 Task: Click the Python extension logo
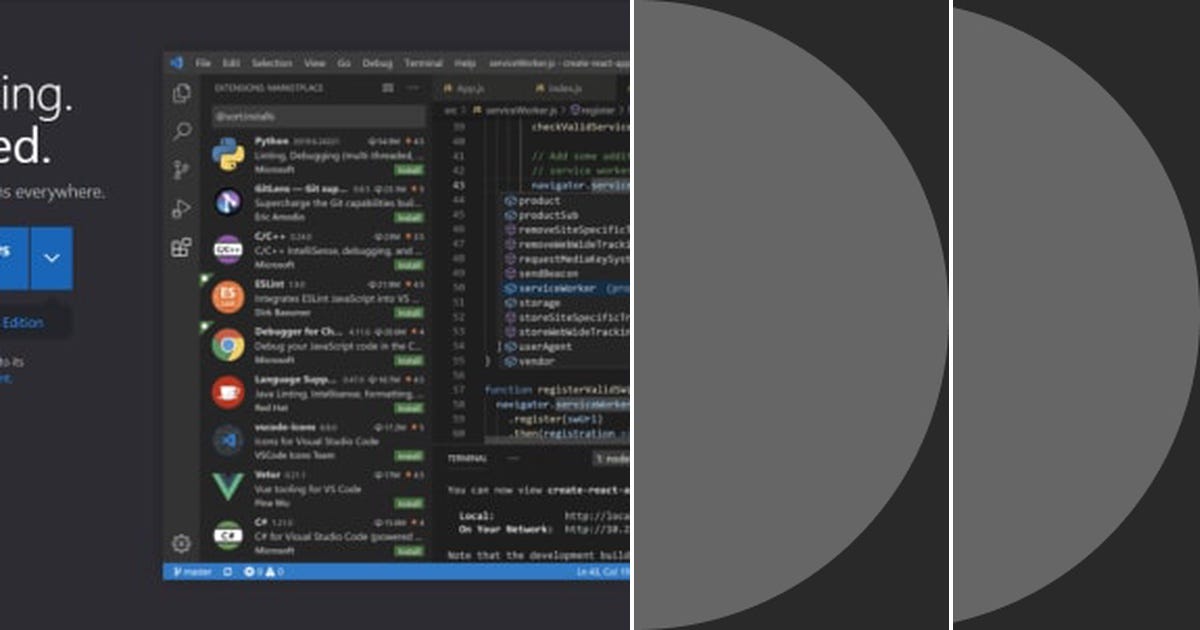[228, 155]
